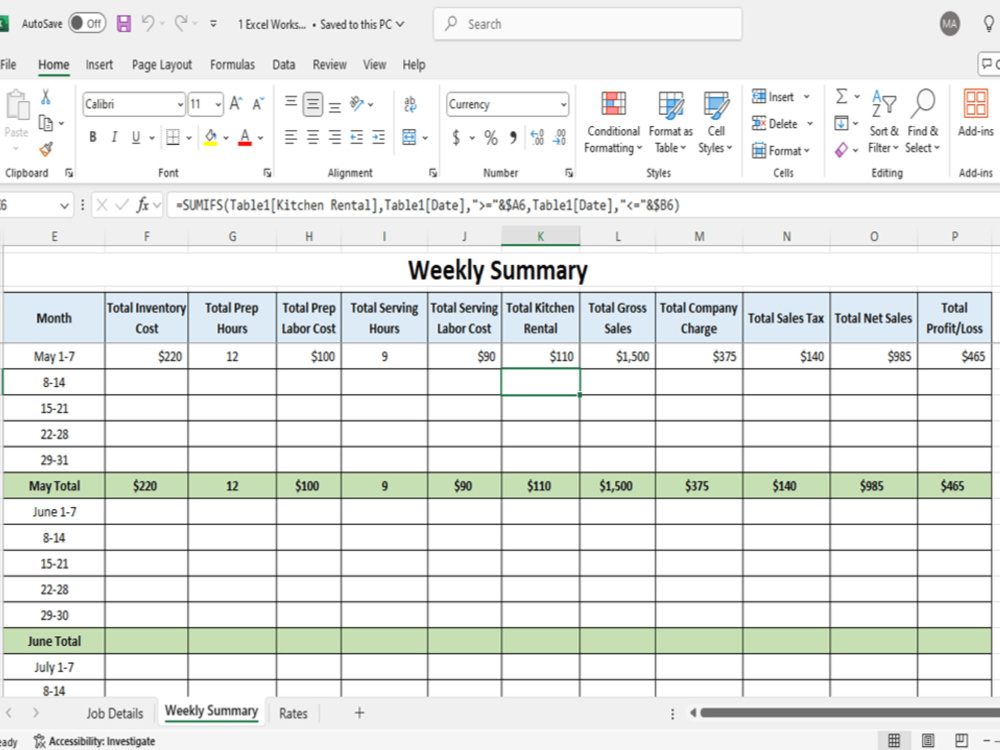
Task: Open Format as Table gallery
Action: 670,120
